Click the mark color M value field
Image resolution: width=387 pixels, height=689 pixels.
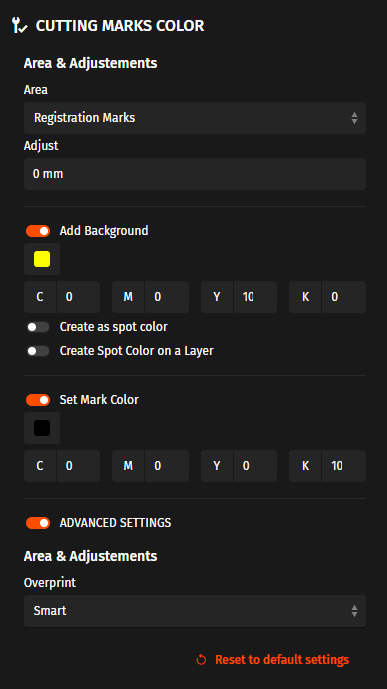pos(167,466)
